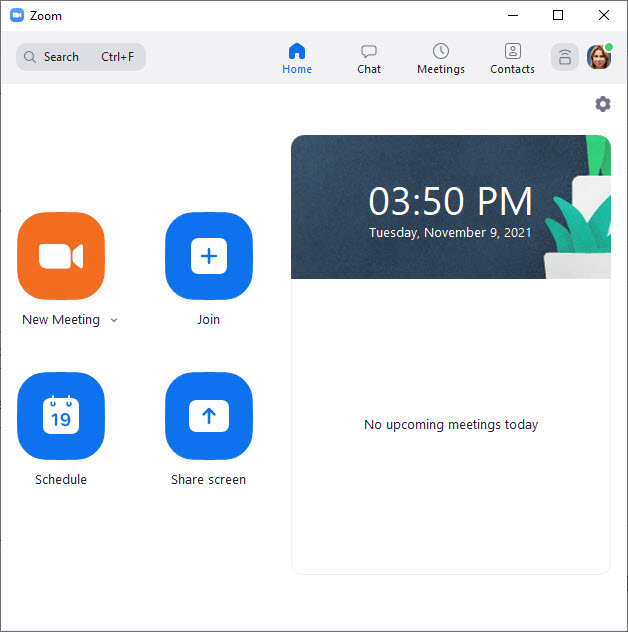
Task: Click the 'Schedule' label
Action: 61,480
